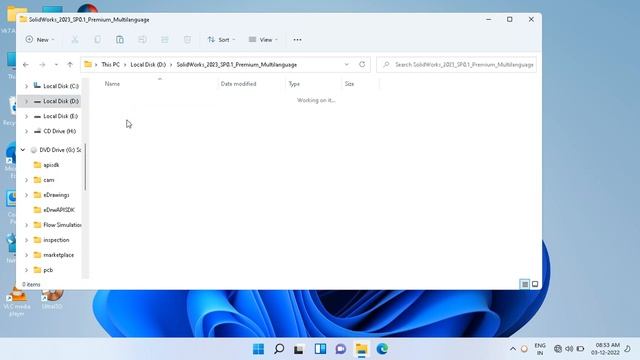Select the cam folder in tree
Screen dimensions: 640x360
(49, 180)
